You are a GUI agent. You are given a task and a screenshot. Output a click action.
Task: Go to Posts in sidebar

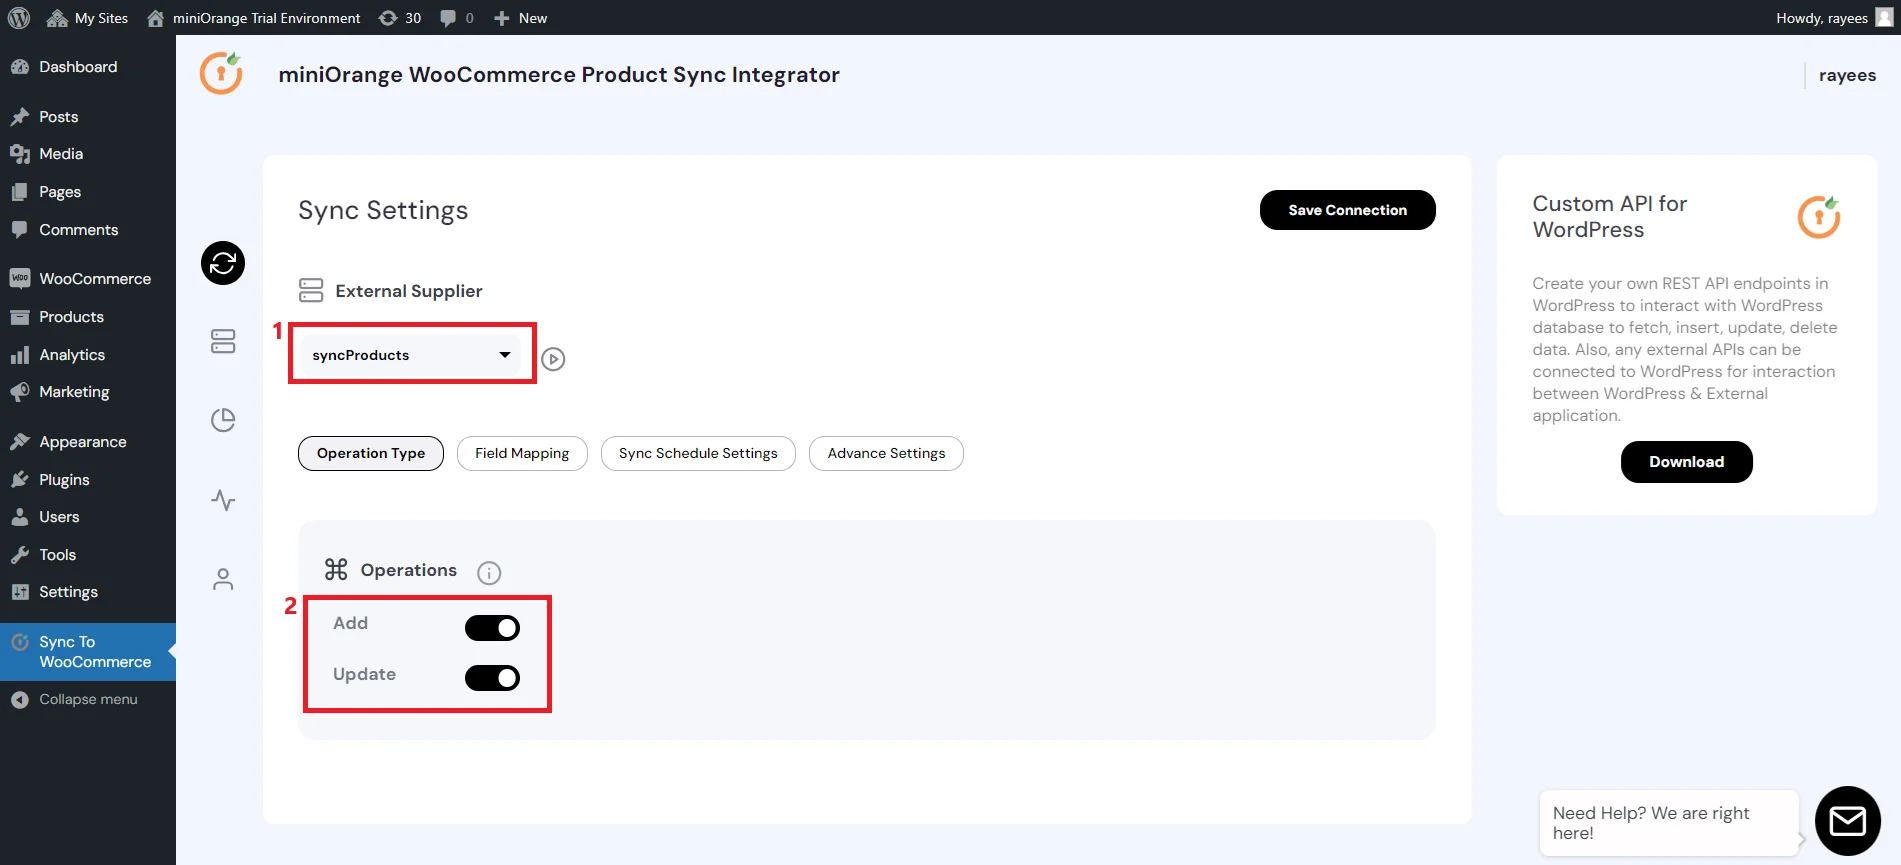(x=88, y=117)
